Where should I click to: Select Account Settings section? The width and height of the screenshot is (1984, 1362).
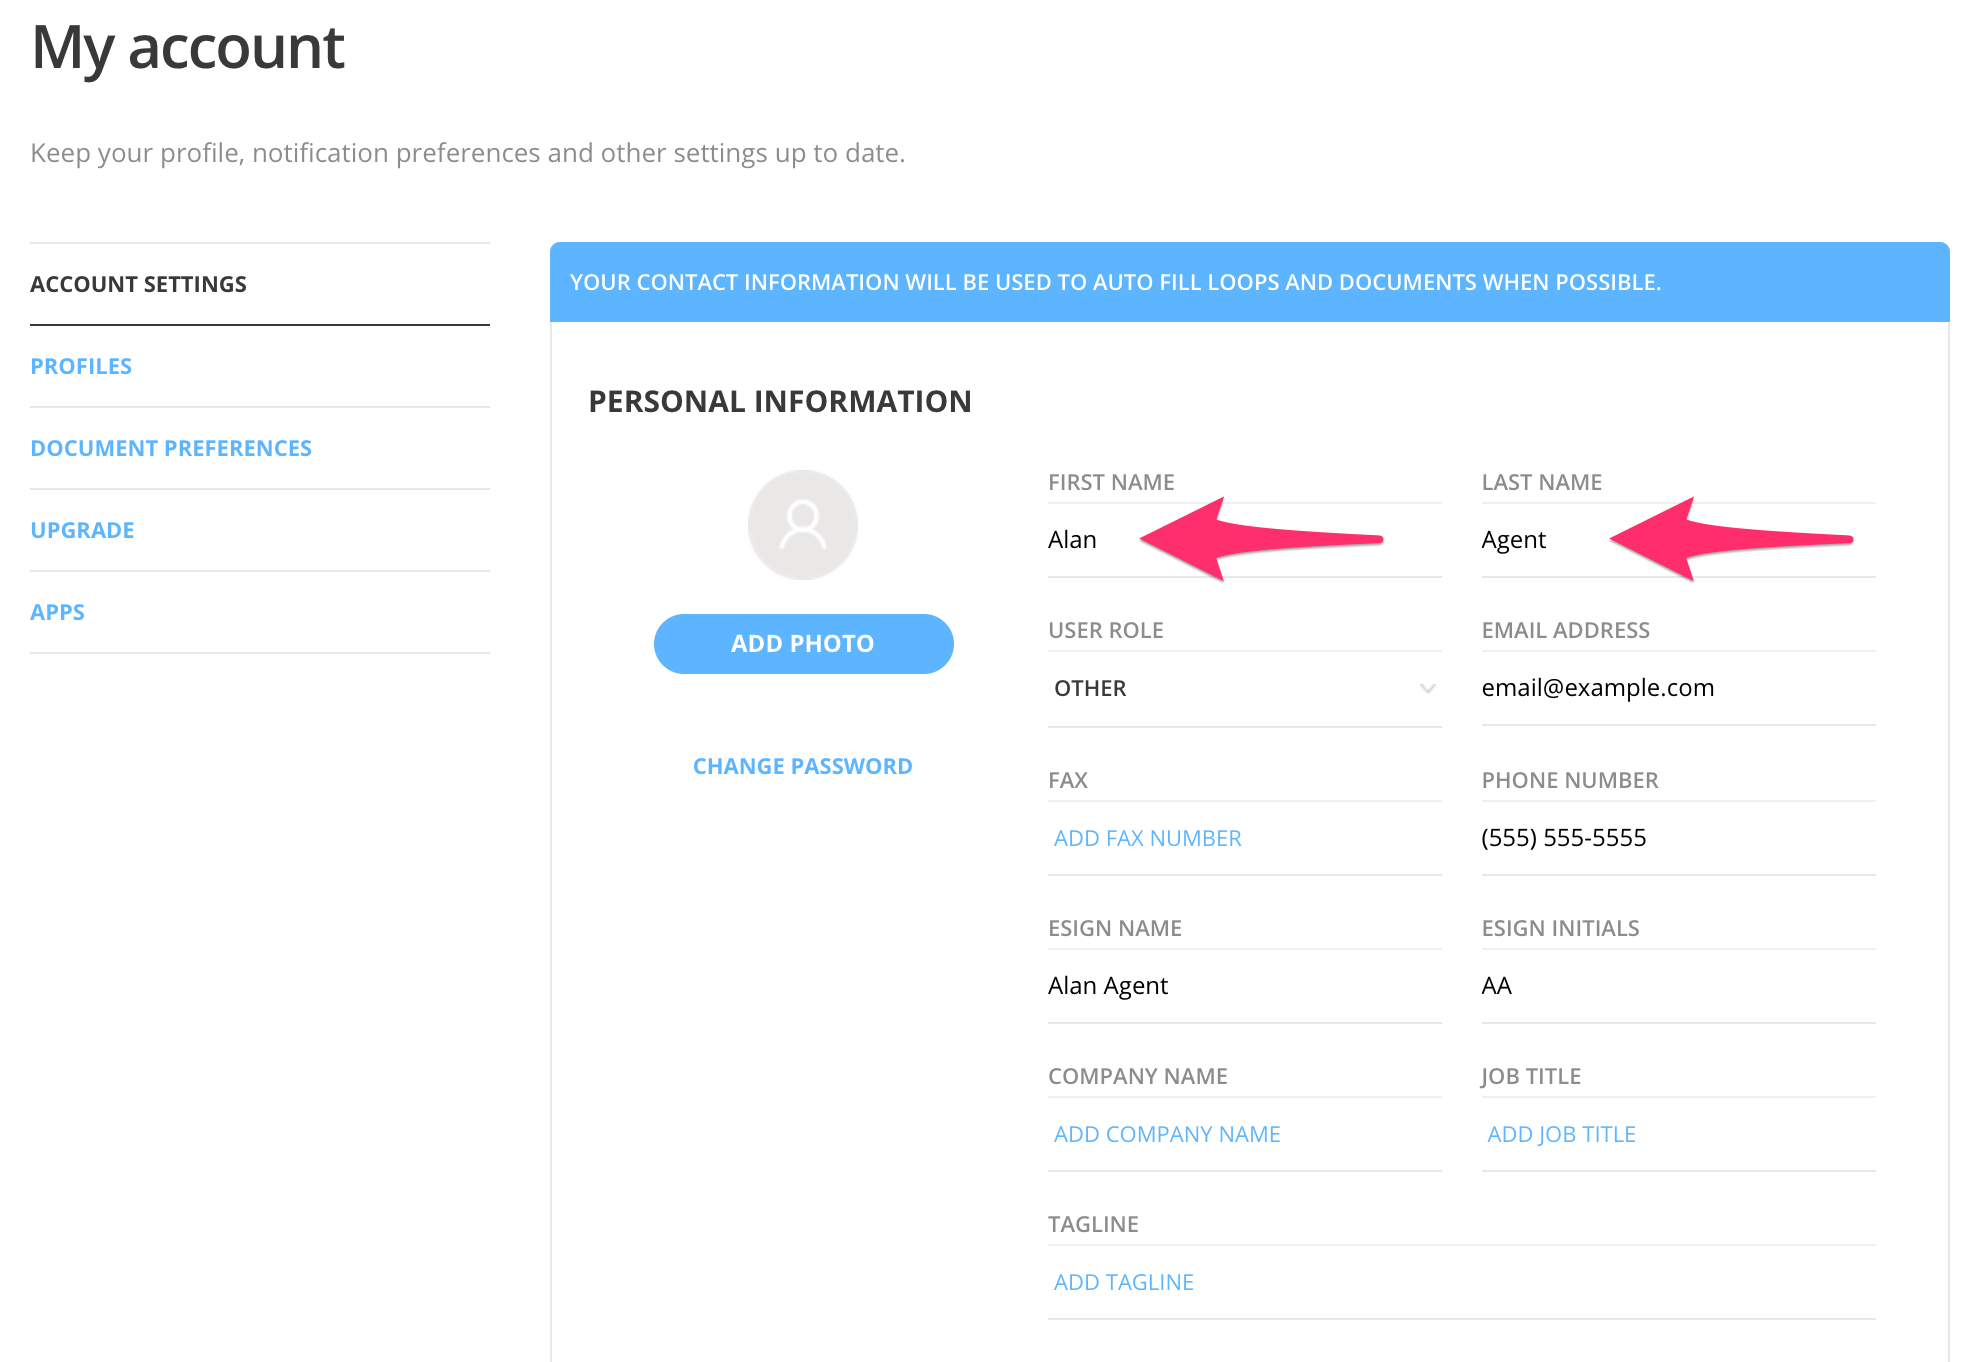pos(138,283)
